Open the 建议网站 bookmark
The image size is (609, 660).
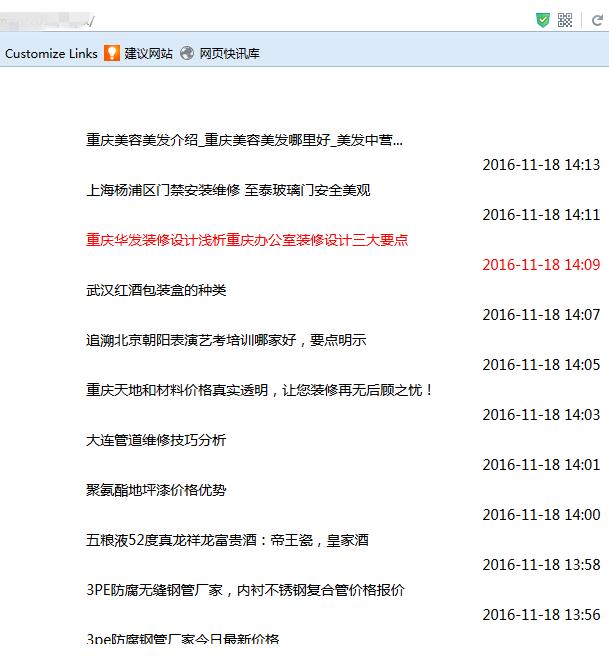[148, 53]
